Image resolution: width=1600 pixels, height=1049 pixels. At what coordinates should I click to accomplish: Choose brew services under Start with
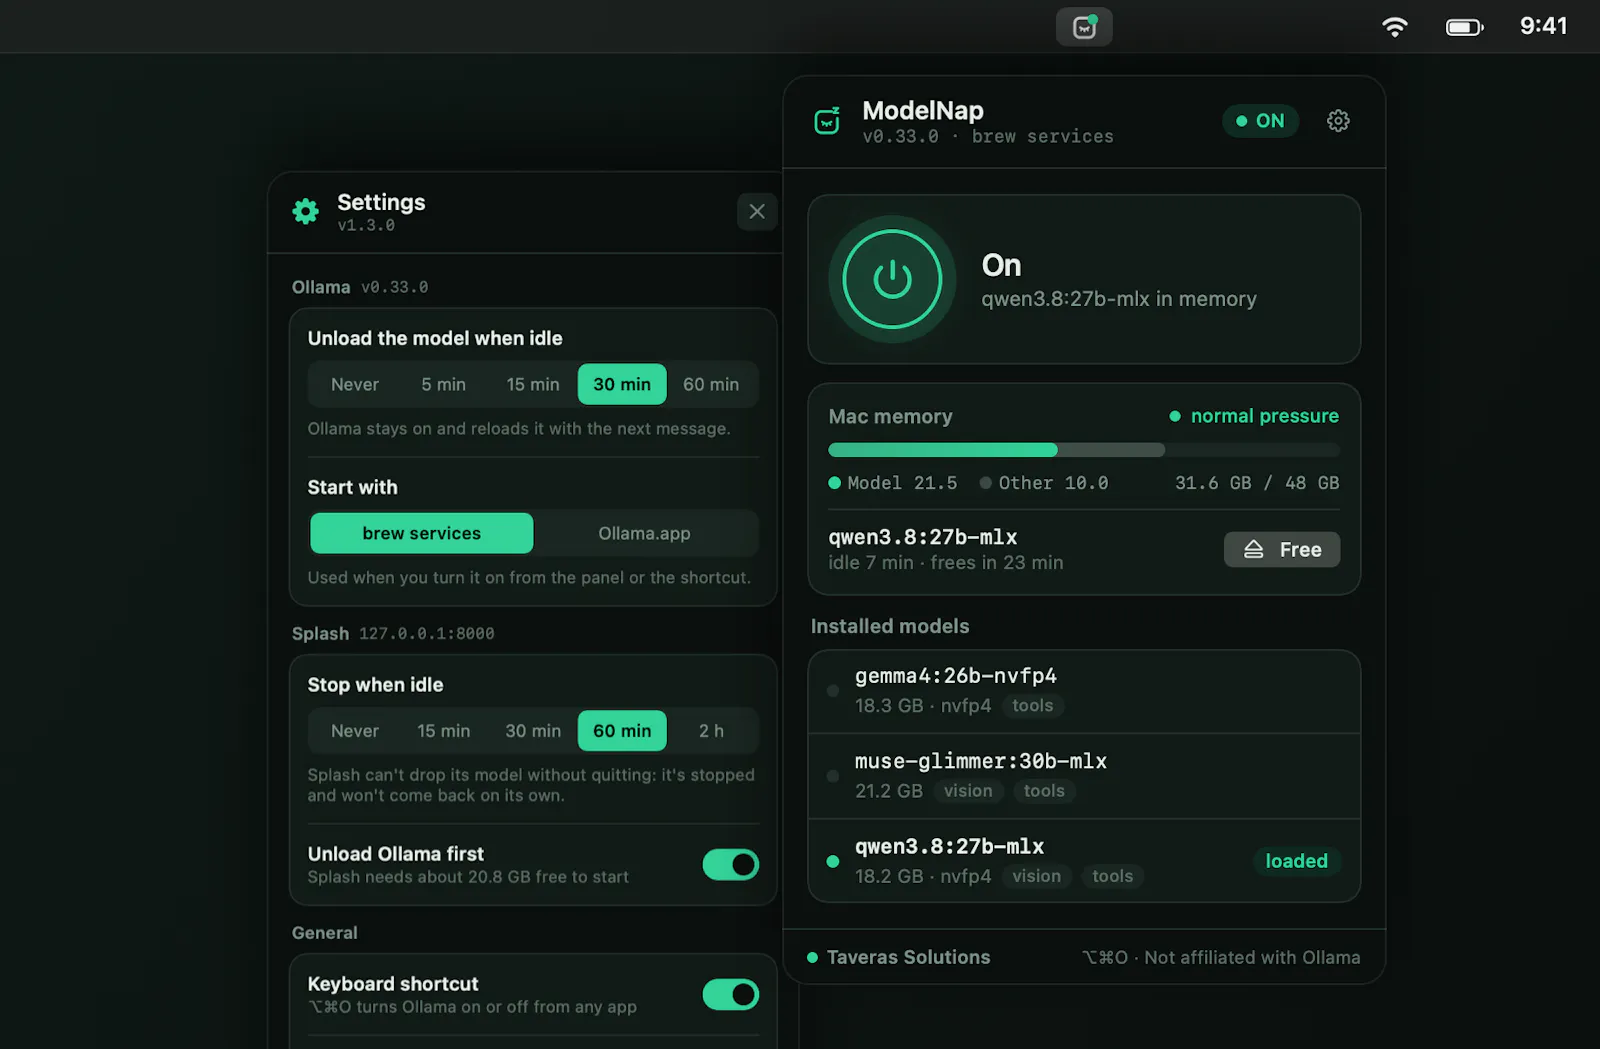point(422,533)
